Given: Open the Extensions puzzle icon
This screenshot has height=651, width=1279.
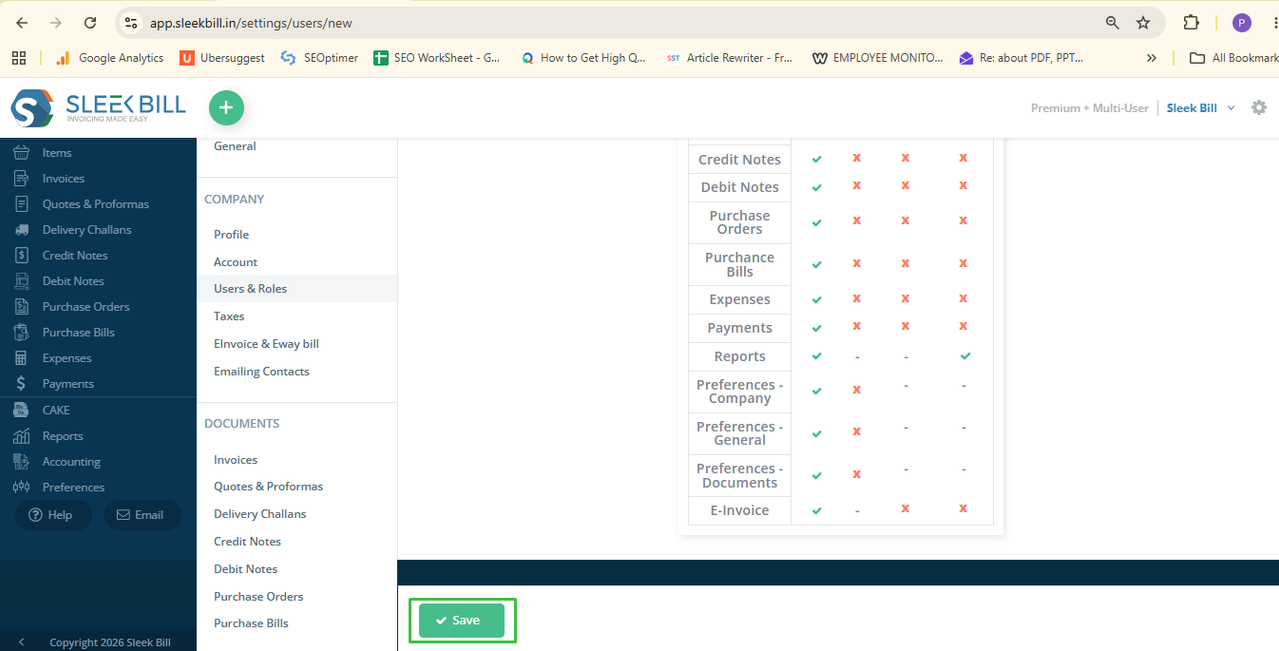Looking at the screenshot, I should tap(1191, 22).
